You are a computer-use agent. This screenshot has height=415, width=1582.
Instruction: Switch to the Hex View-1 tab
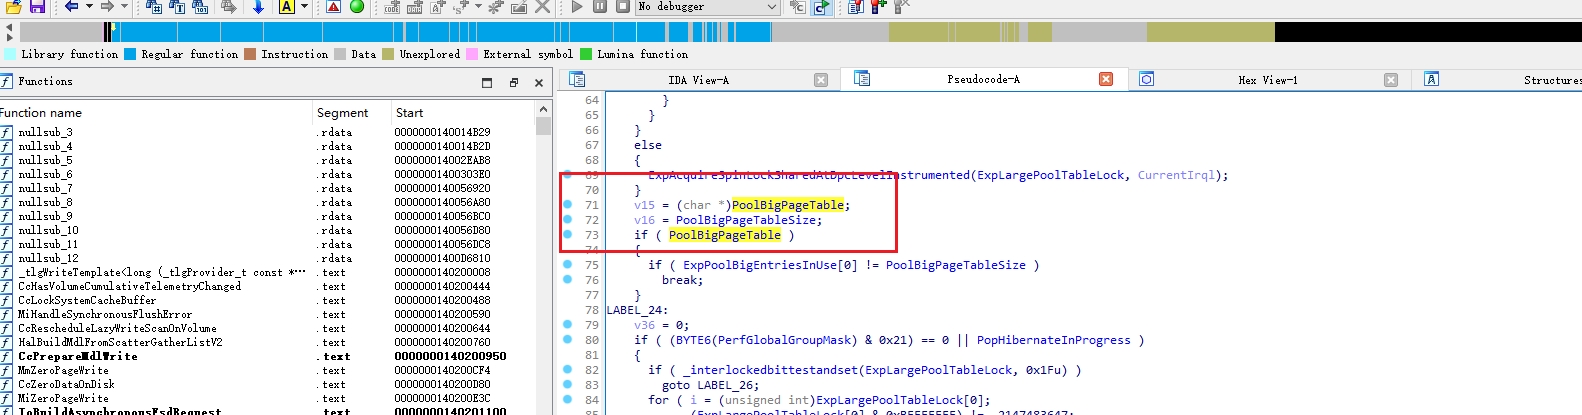coord(1267,80)
